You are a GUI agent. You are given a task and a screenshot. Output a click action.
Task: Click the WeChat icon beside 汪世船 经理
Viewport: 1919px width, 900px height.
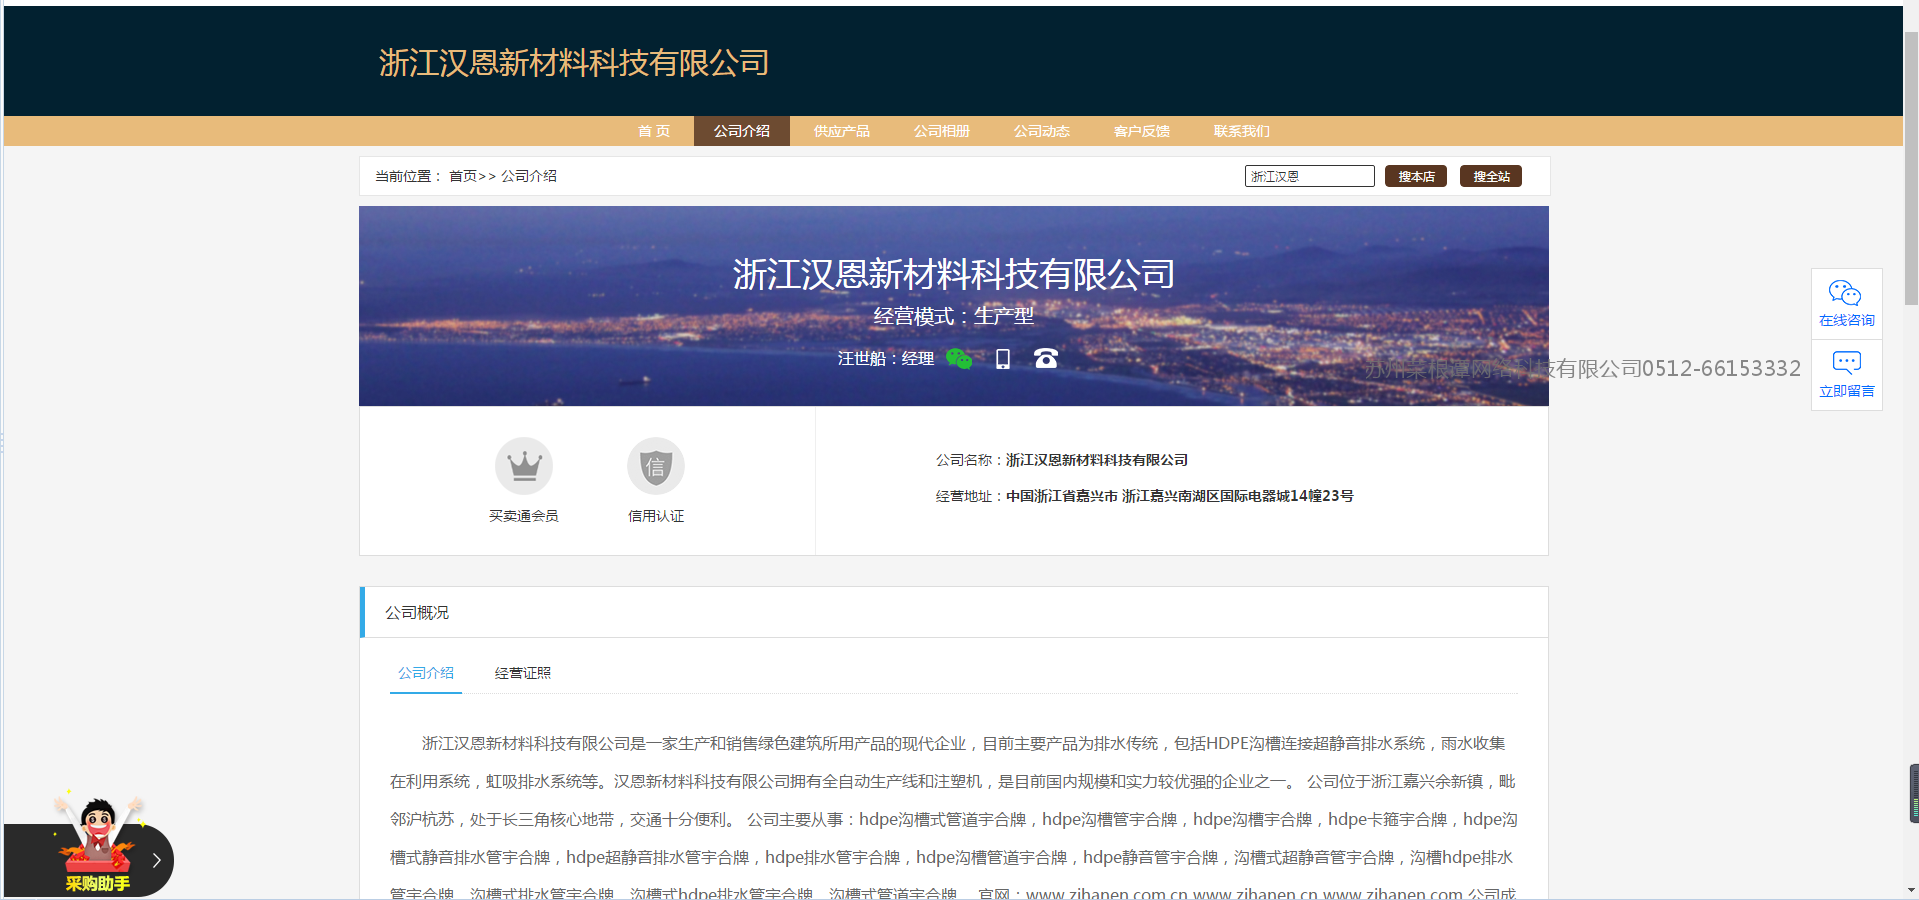[x=959, y=359]
